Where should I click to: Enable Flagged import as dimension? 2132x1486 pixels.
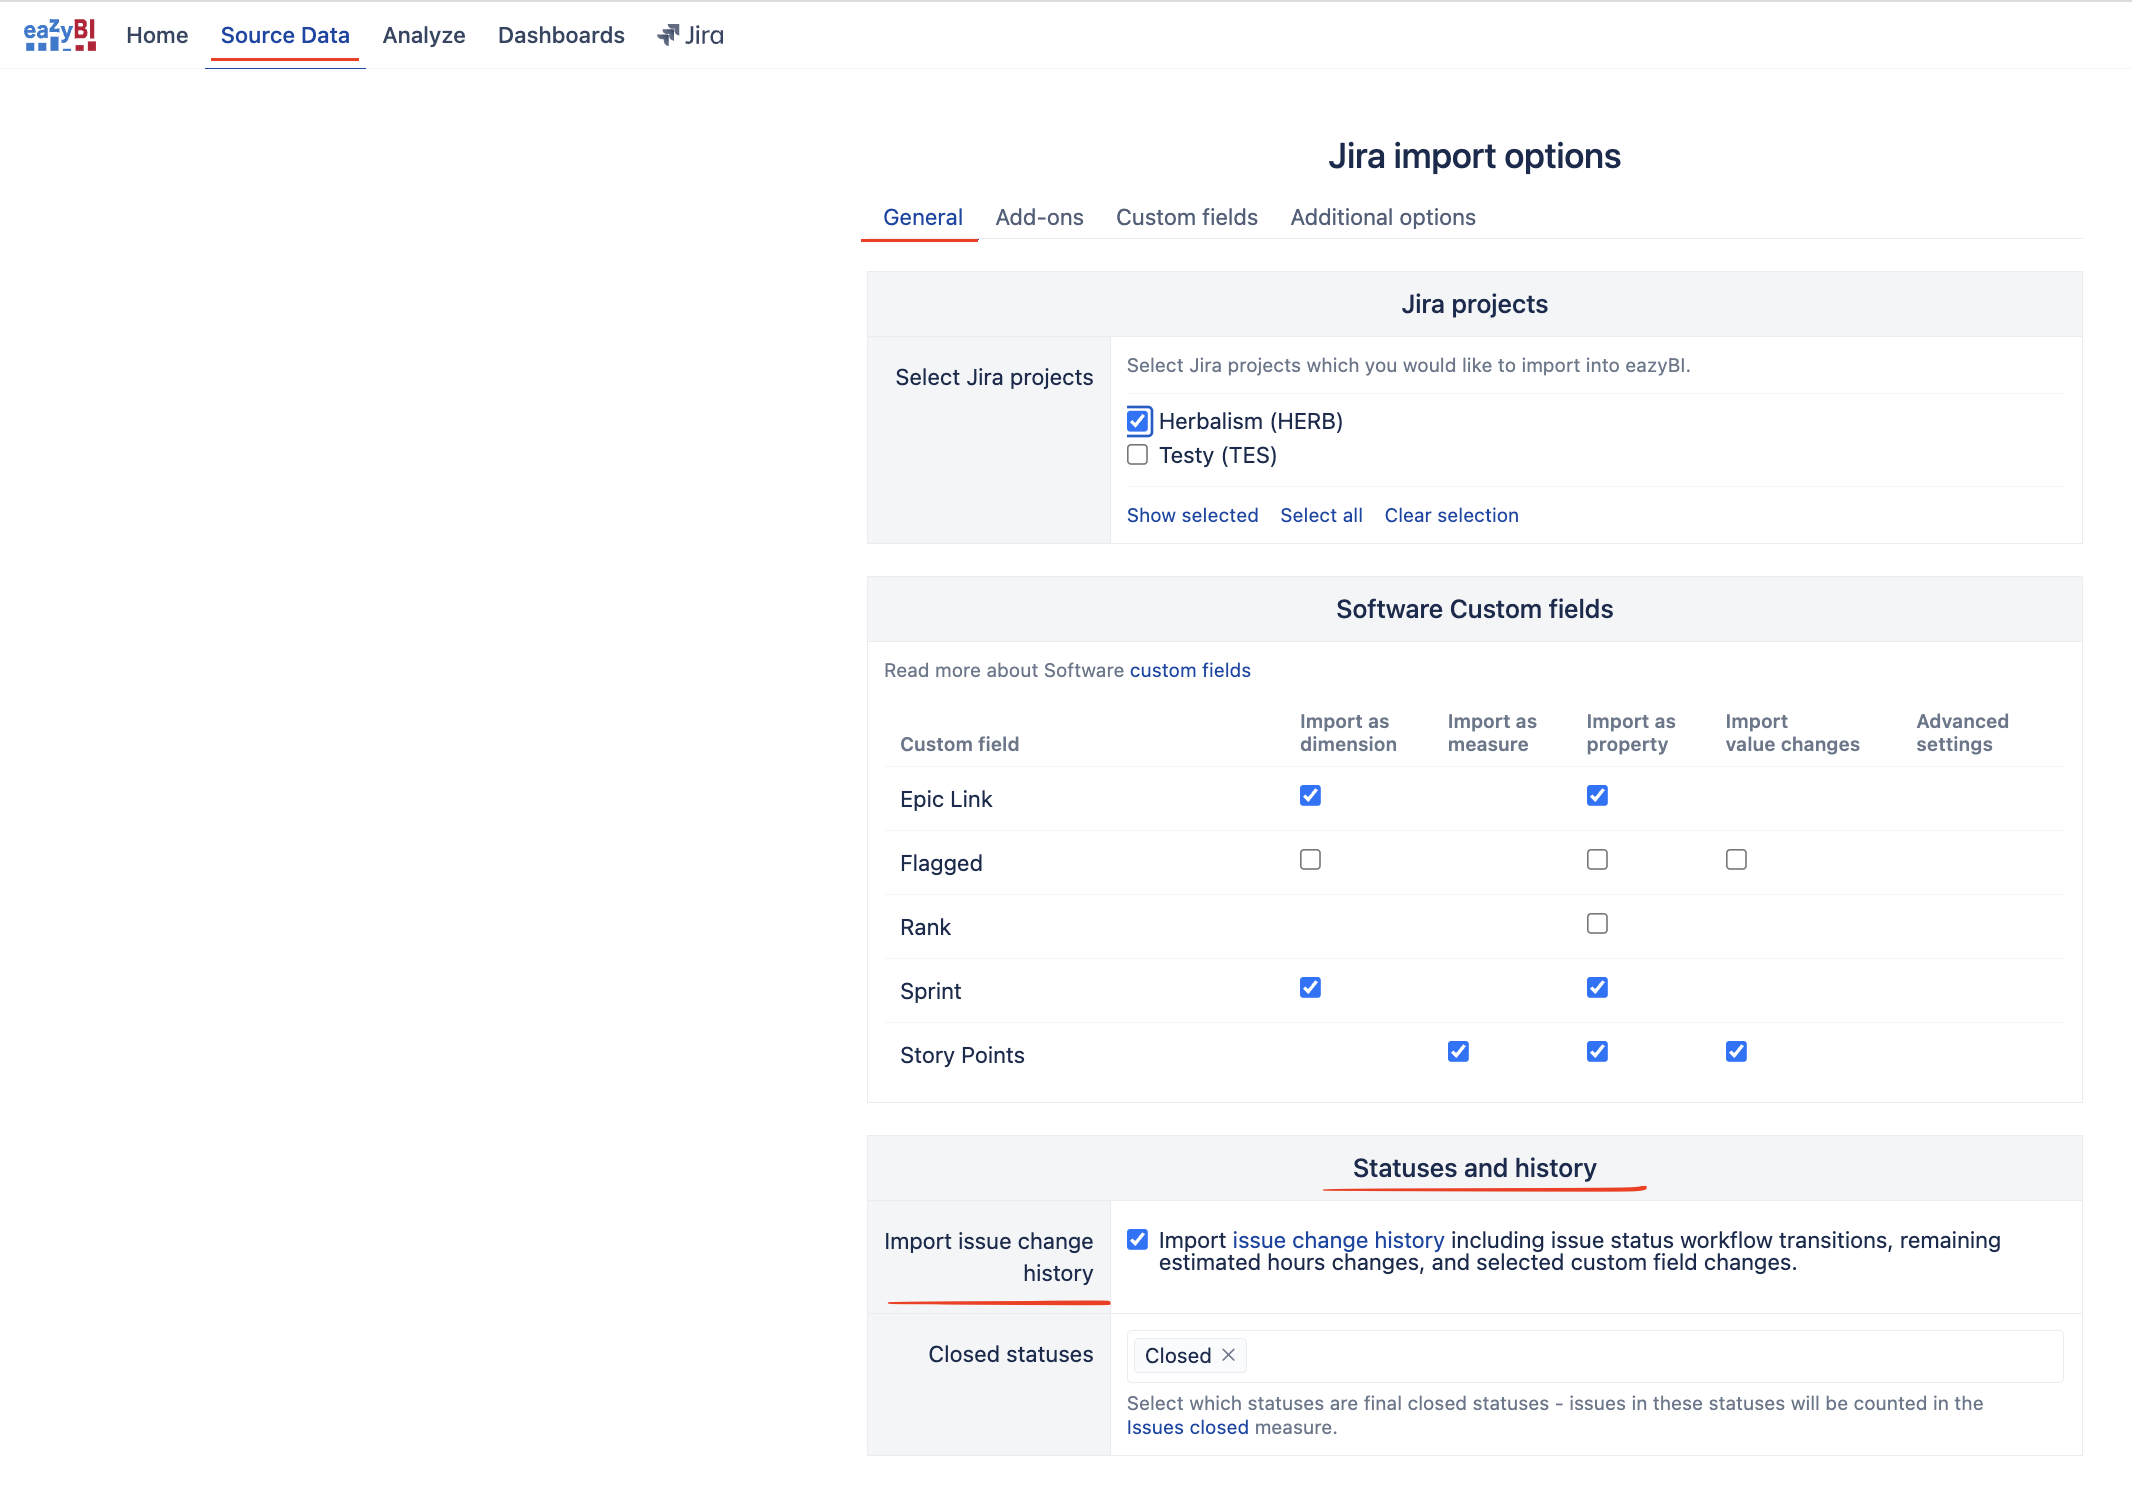pos(1310,859)
